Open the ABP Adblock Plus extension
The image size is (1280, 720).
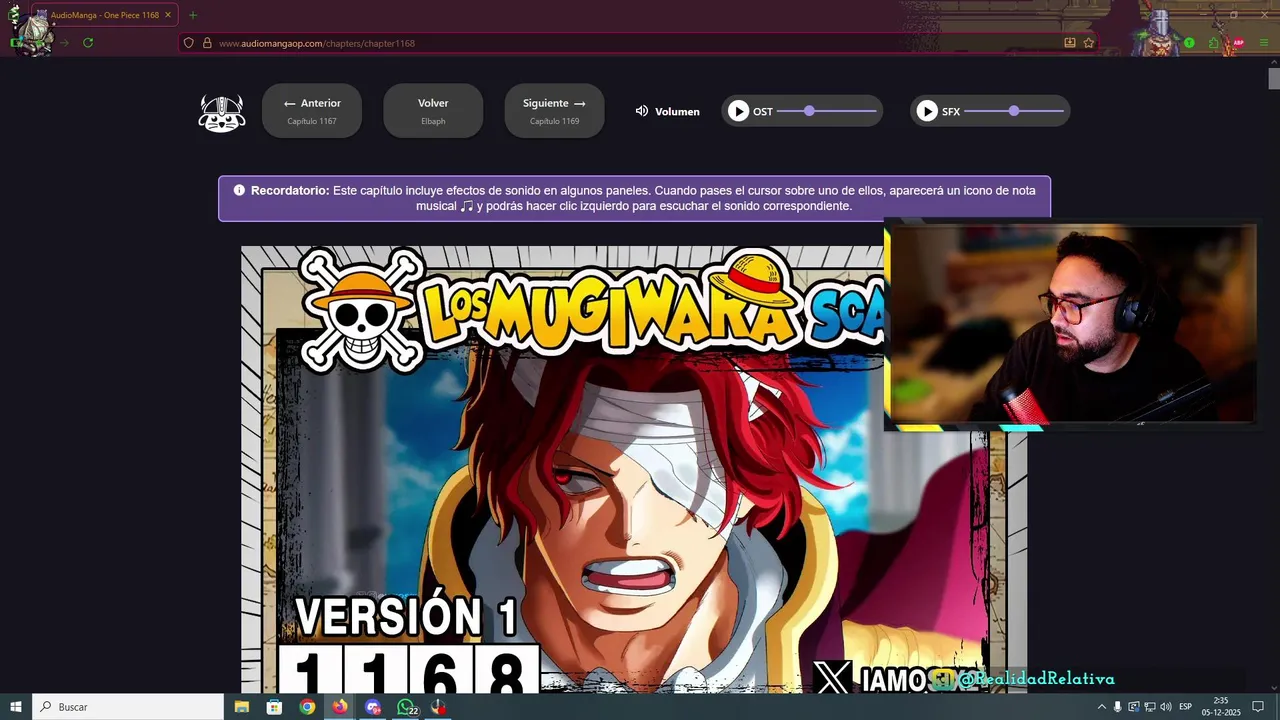tap(1238, 43)
